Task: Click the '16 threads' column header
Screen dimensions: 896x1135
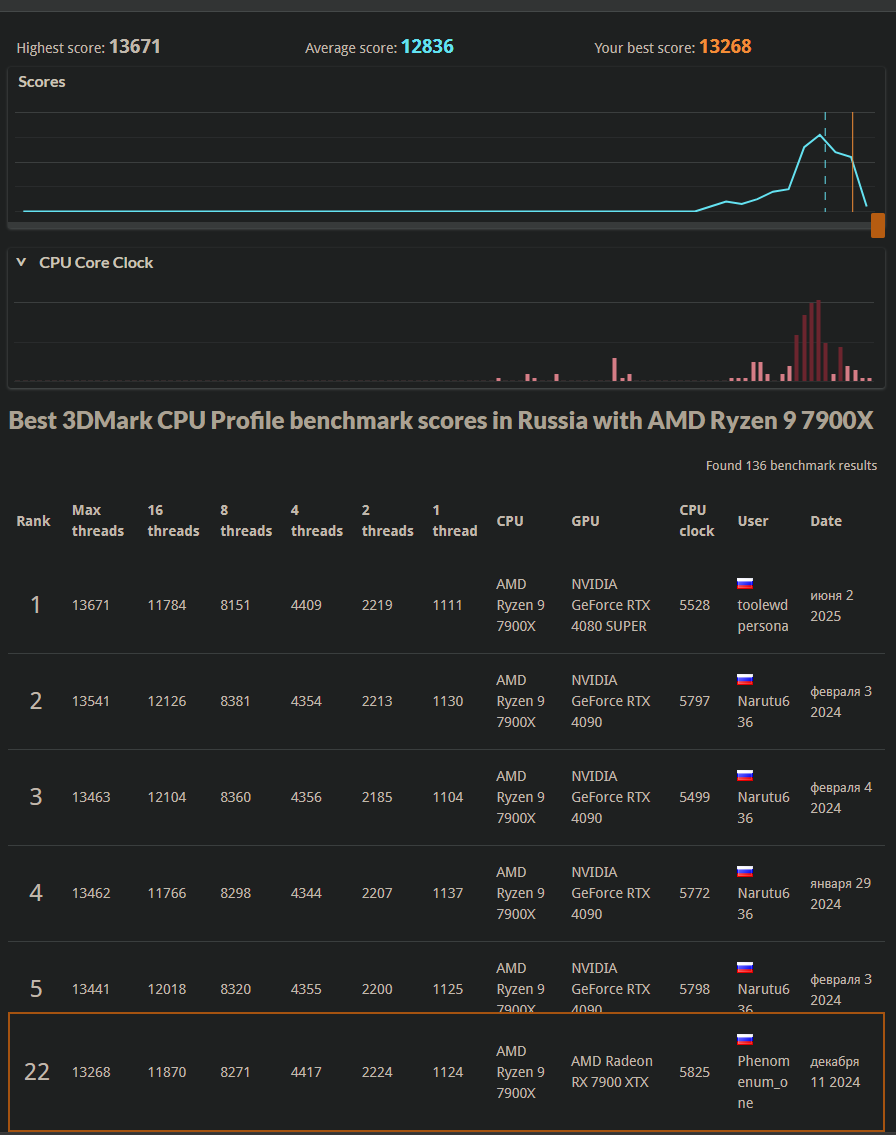Action: [x=173, y=520]
